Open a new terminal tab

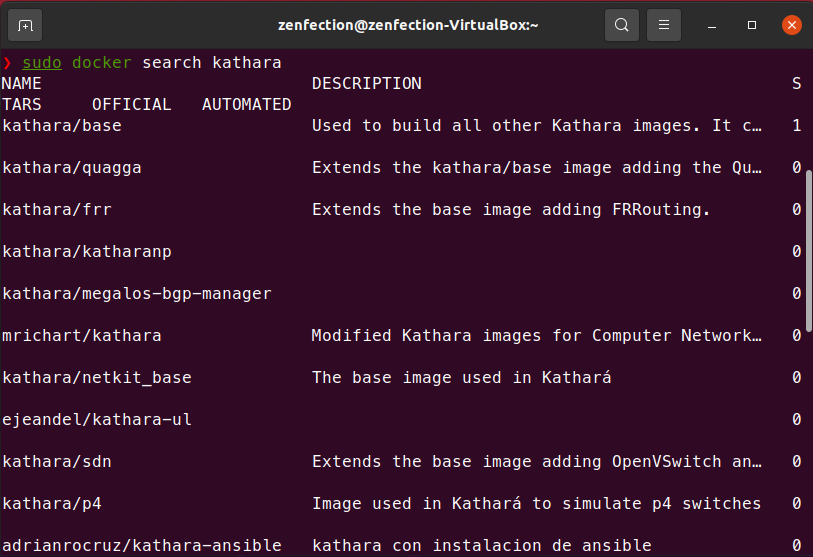coord(25,25)
